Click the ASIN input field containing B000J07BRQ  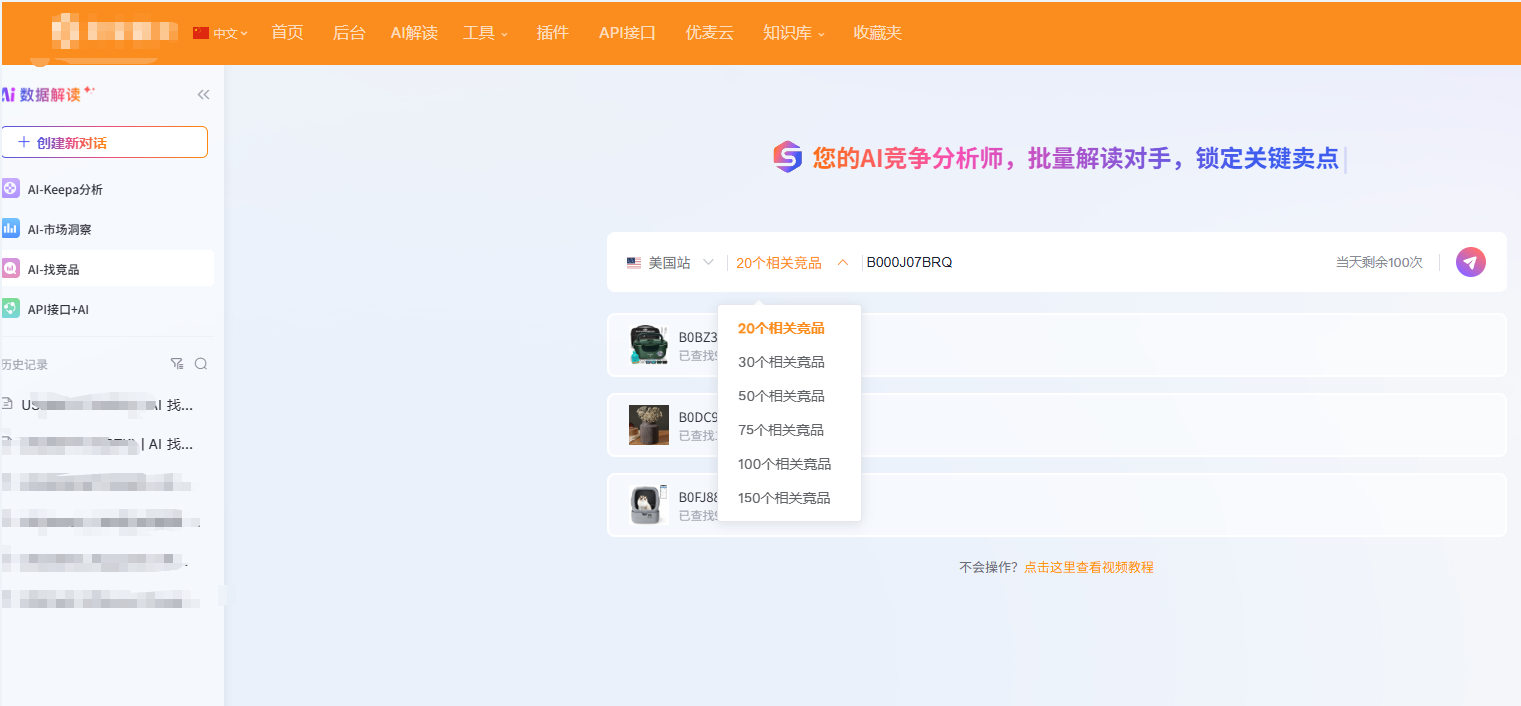[x=1090, y=263]
